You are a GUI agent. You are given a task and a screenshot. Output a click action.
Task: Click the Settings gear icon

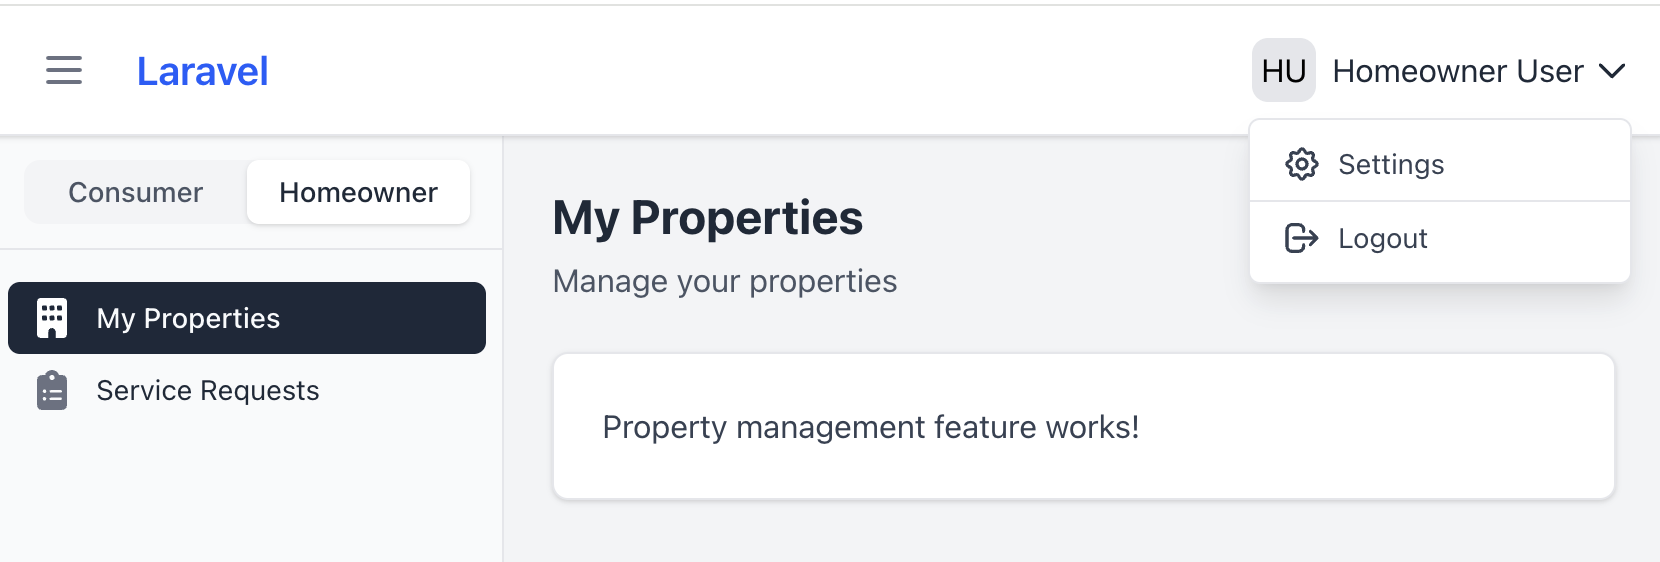coord(1301,164)
